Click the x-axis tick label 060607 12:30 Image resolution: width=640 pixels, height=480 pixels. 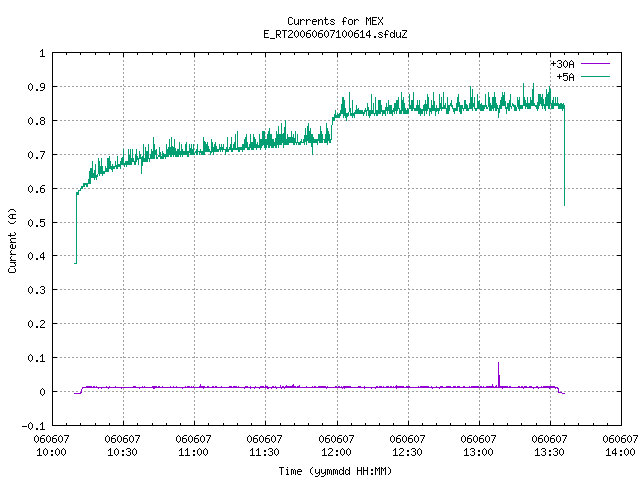[407, 445]
